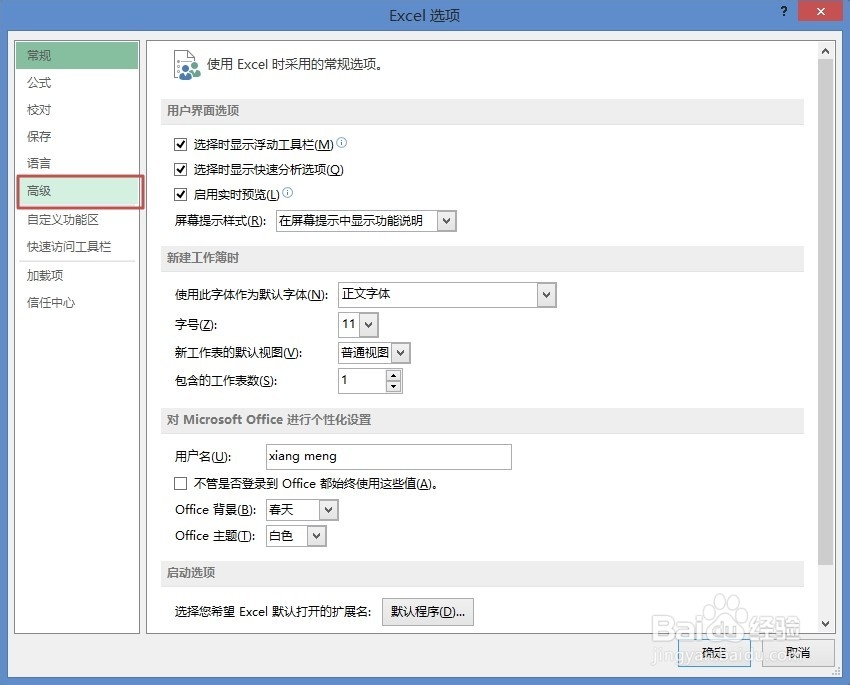Decrease 包含的工作表数 with down arrow
The width and height of the screenshot is (850, 685).
coord(394,386)
